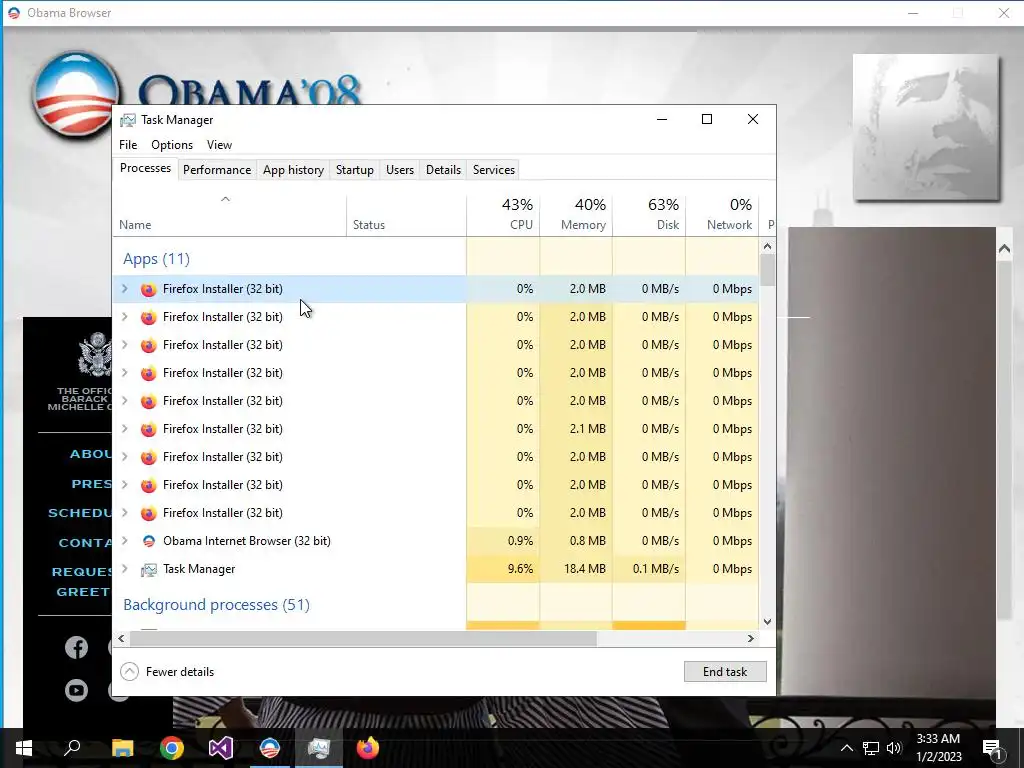The image size is (1024, 768).
Task: Click the Task Manager taskbar icon
Action: pos(319,748)
